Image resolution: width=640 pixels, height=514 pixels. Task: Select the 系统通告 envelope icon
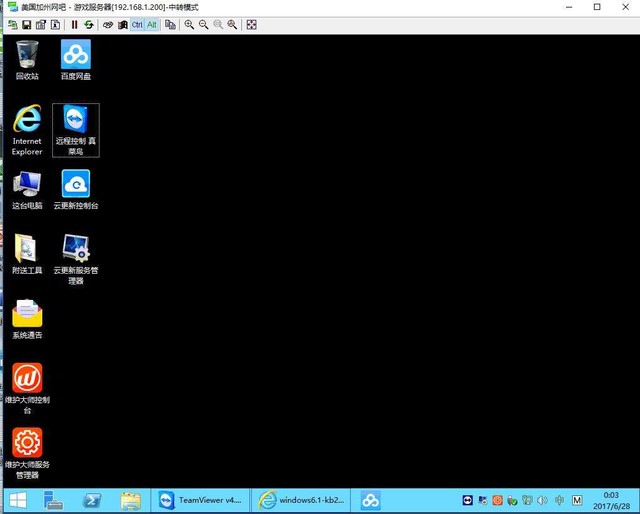coord(27,319)
